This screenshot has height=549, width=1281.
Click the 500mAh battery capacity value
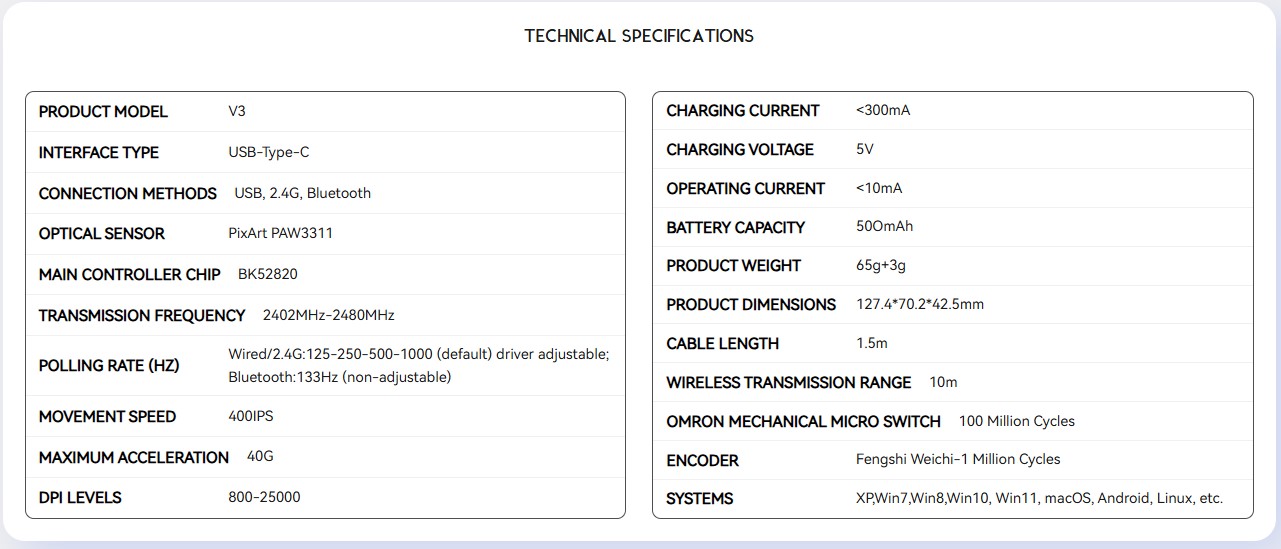pos(885,226)
